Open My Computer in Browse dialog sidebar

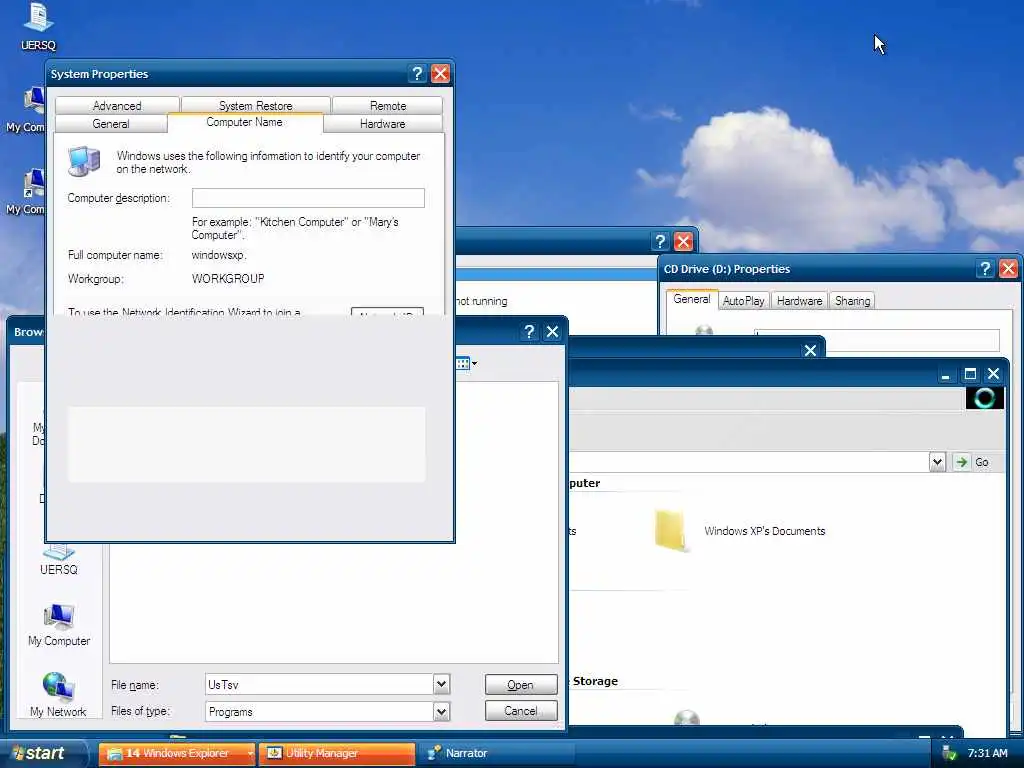(x=59, y=625)
